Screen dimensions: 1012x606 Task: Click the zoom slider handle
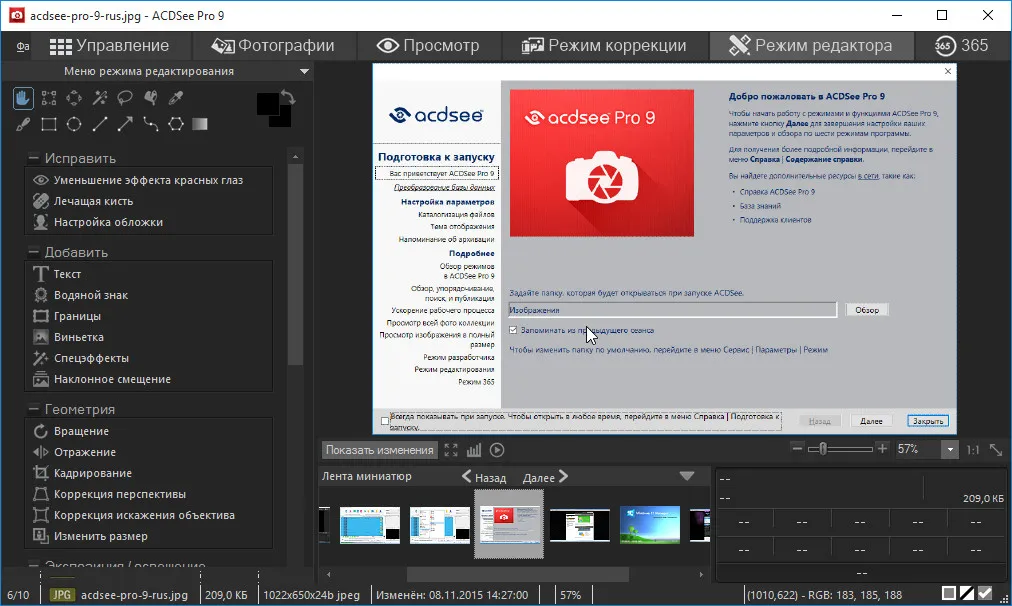click(x=823, y=449)
